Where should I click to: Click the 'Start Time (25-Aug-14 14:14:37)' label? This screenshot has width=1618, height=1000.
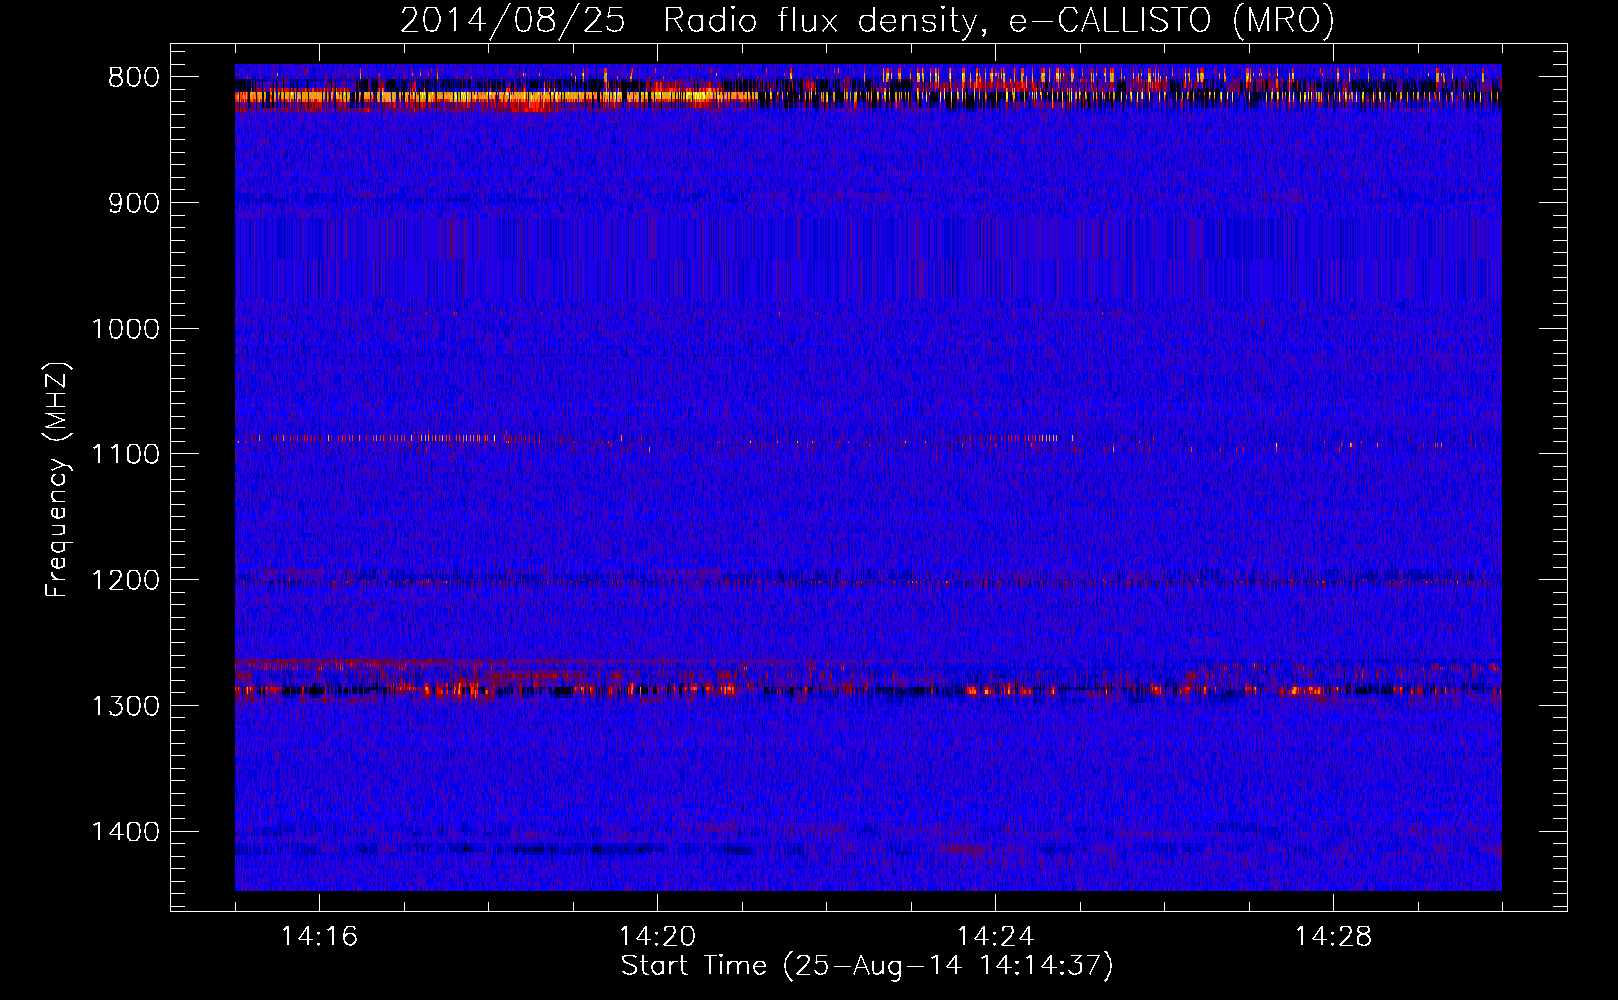[x=867, y=966]
